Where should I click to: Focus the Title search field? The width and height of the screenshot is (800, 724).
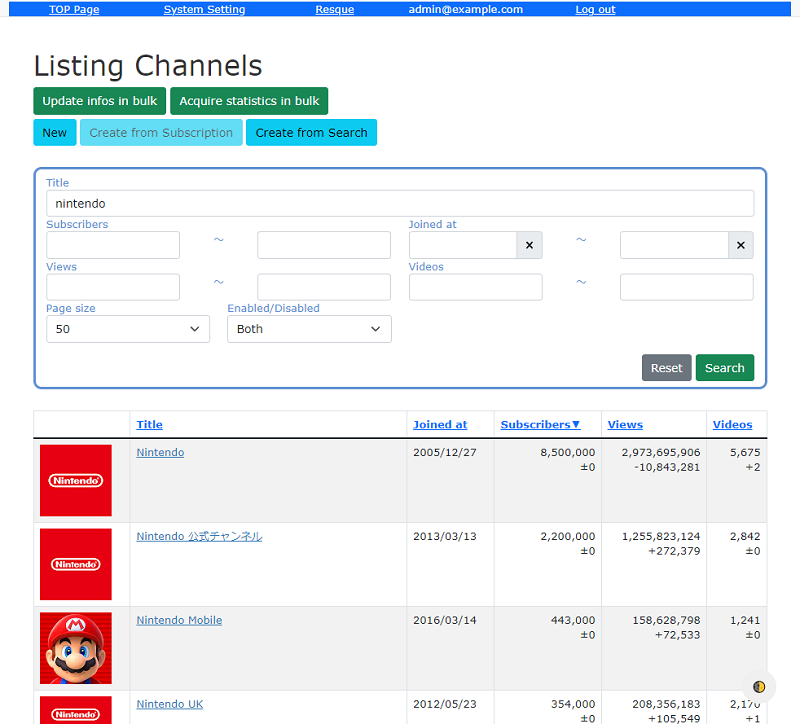click(400, 204)
